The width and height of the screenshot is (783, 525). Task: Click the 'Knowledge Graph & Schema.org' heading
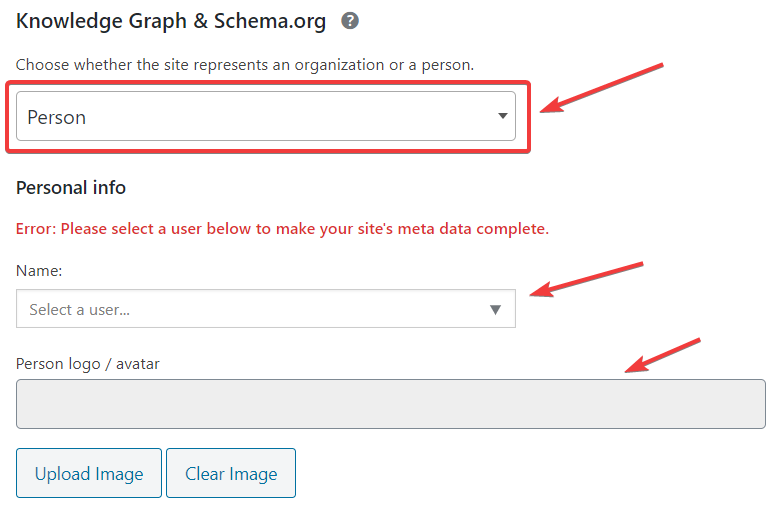coord(172,20)
